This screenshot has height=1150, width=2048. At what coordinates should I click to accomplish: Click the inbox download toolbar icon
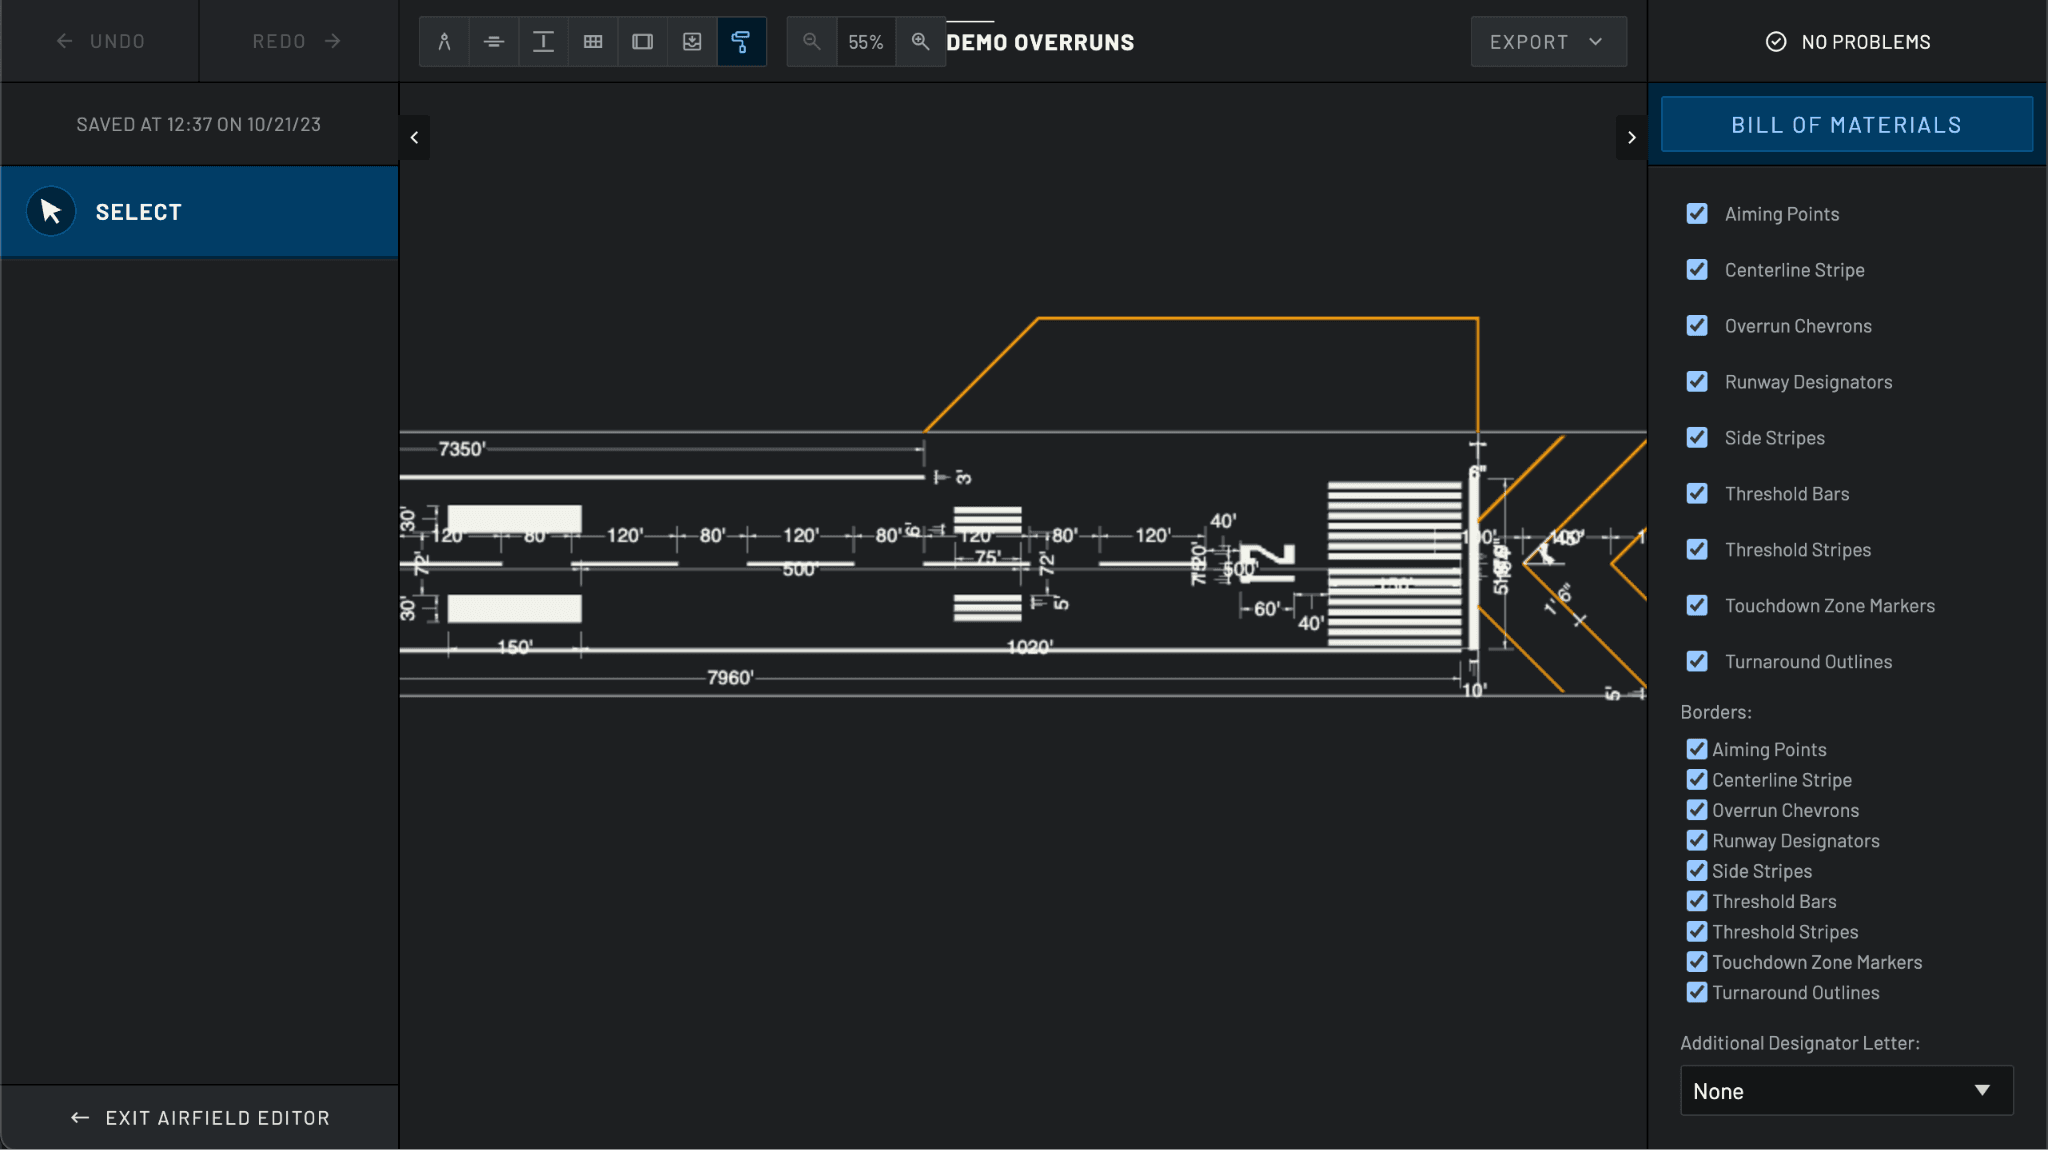[692, 42]
